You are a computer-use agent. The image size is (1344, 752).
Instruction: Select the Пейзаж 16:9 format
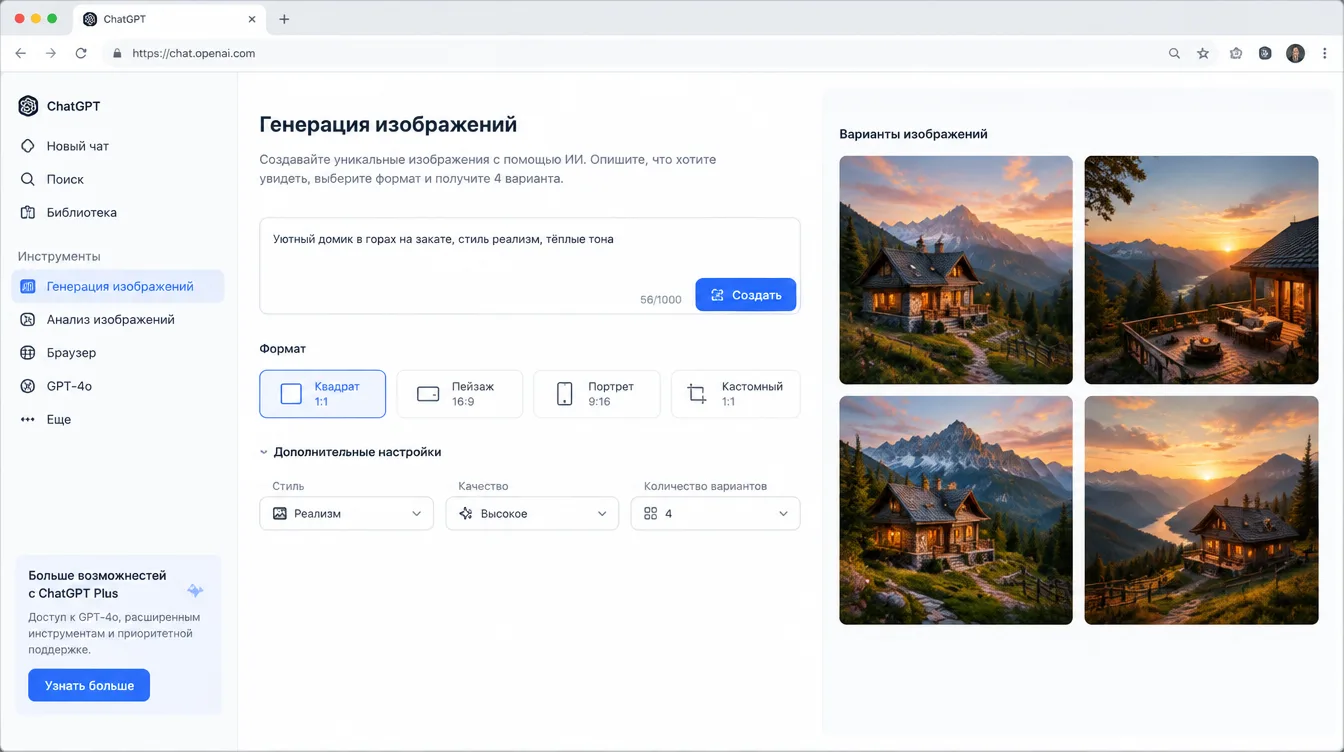coord(460,394)
